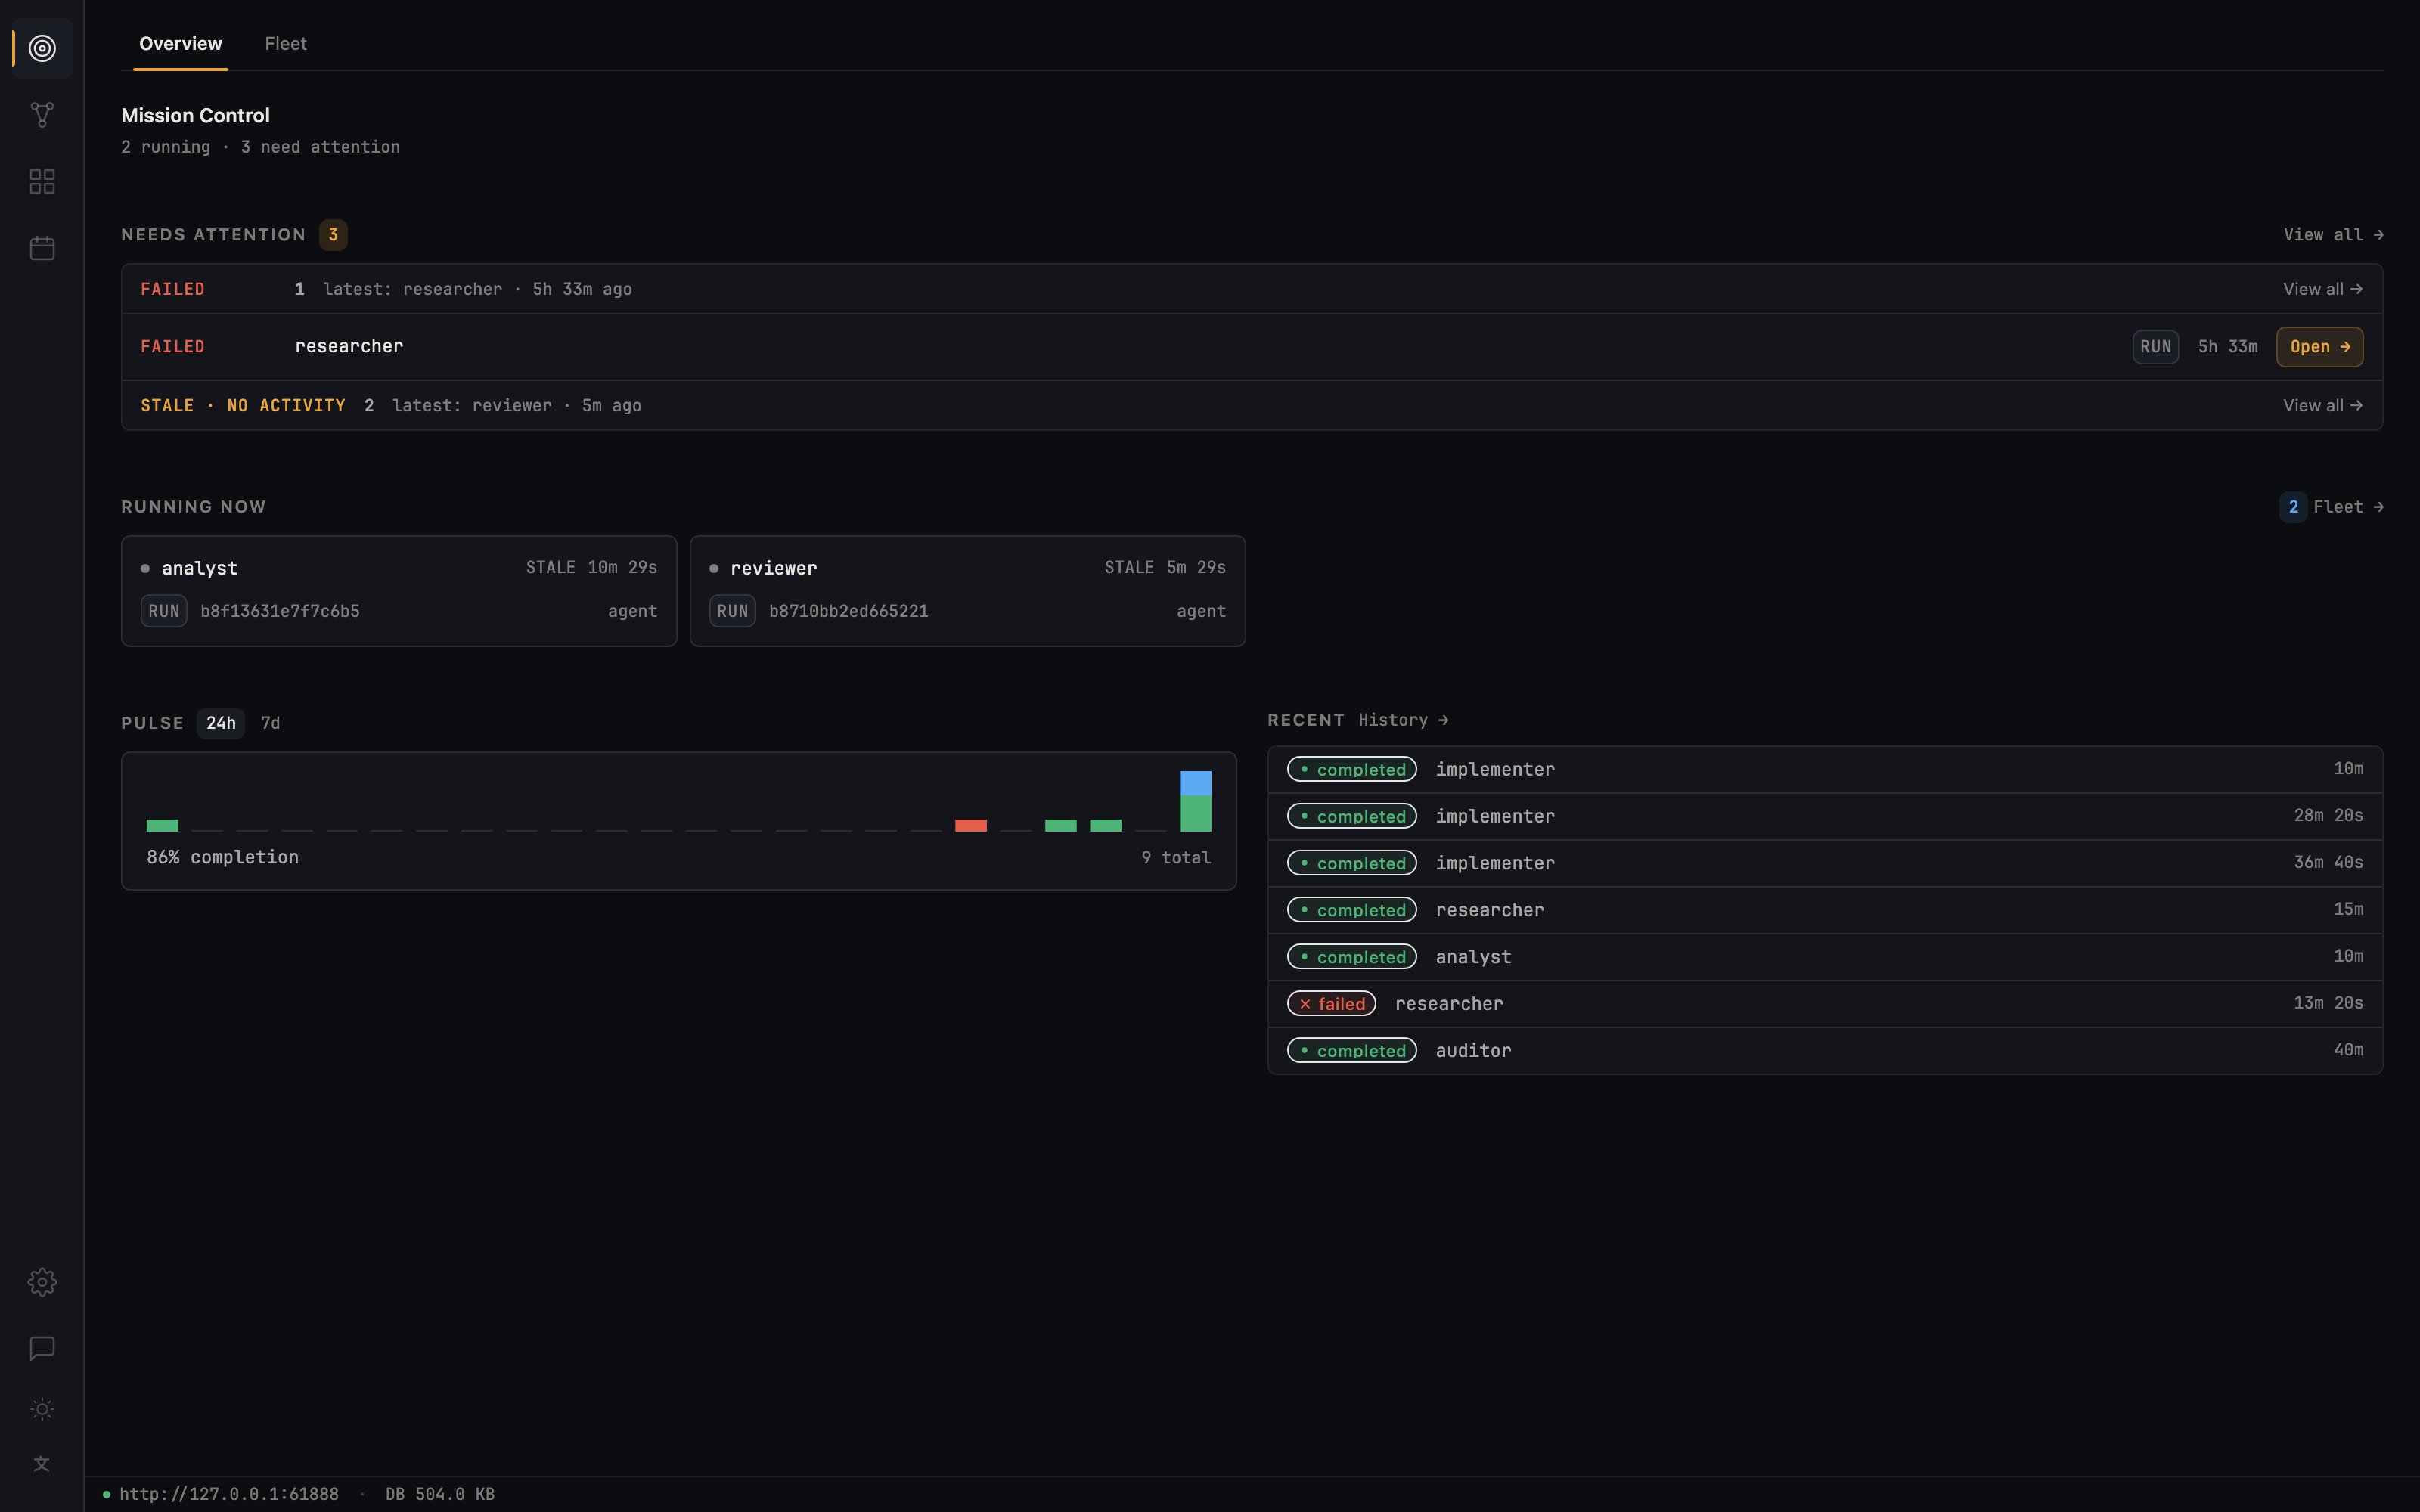Click the RUN badge in failed researcher row
This screenshot has width=2420, height=1512.
tap(2155, 347)
